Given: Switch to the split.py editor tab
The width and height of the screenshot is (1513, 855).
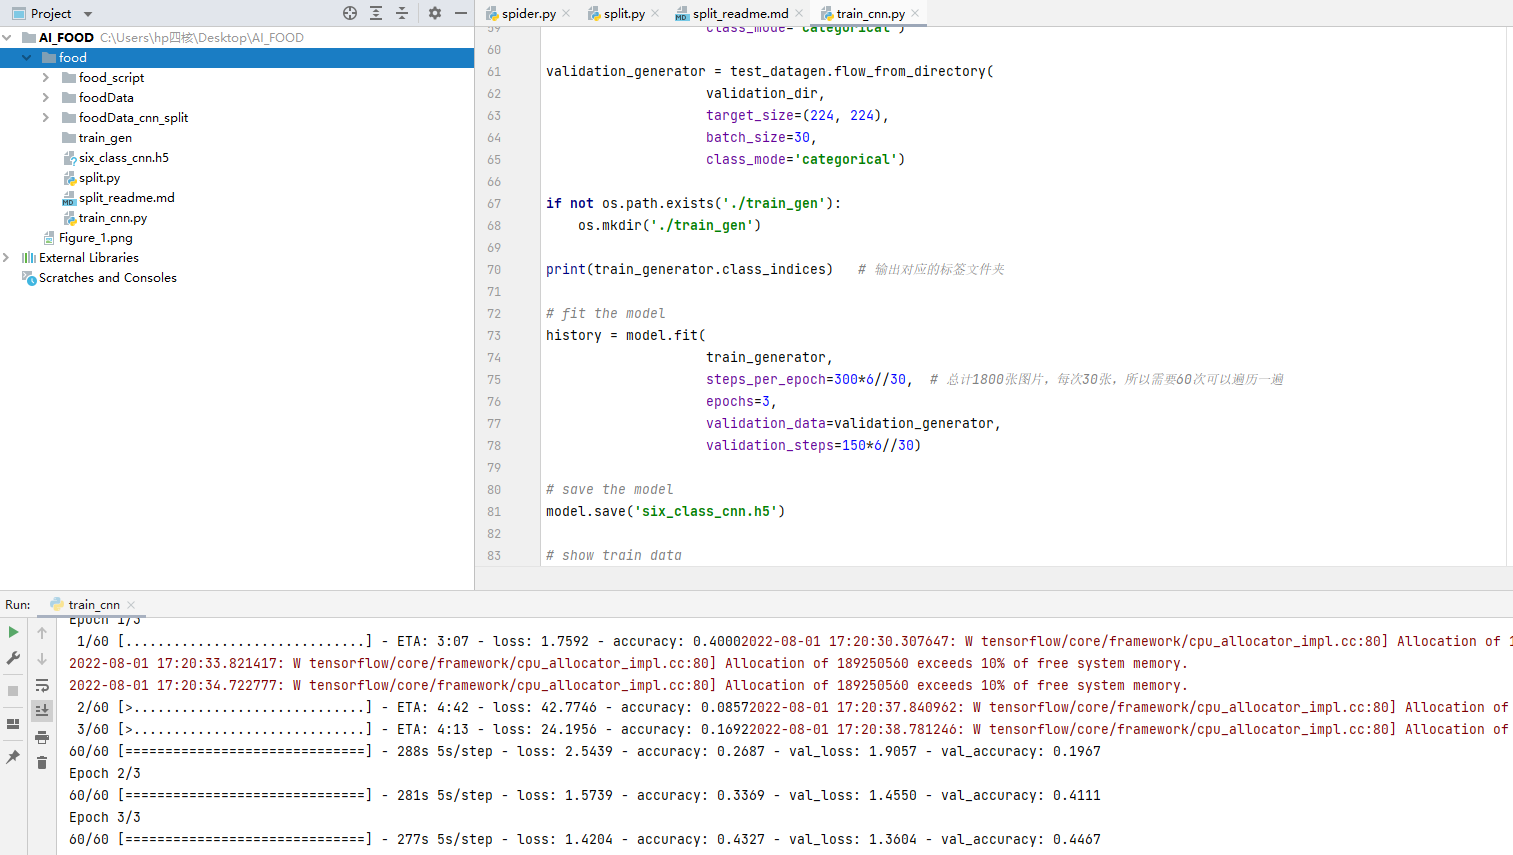Looking at the screenshot, I should [x=624, y=13].
